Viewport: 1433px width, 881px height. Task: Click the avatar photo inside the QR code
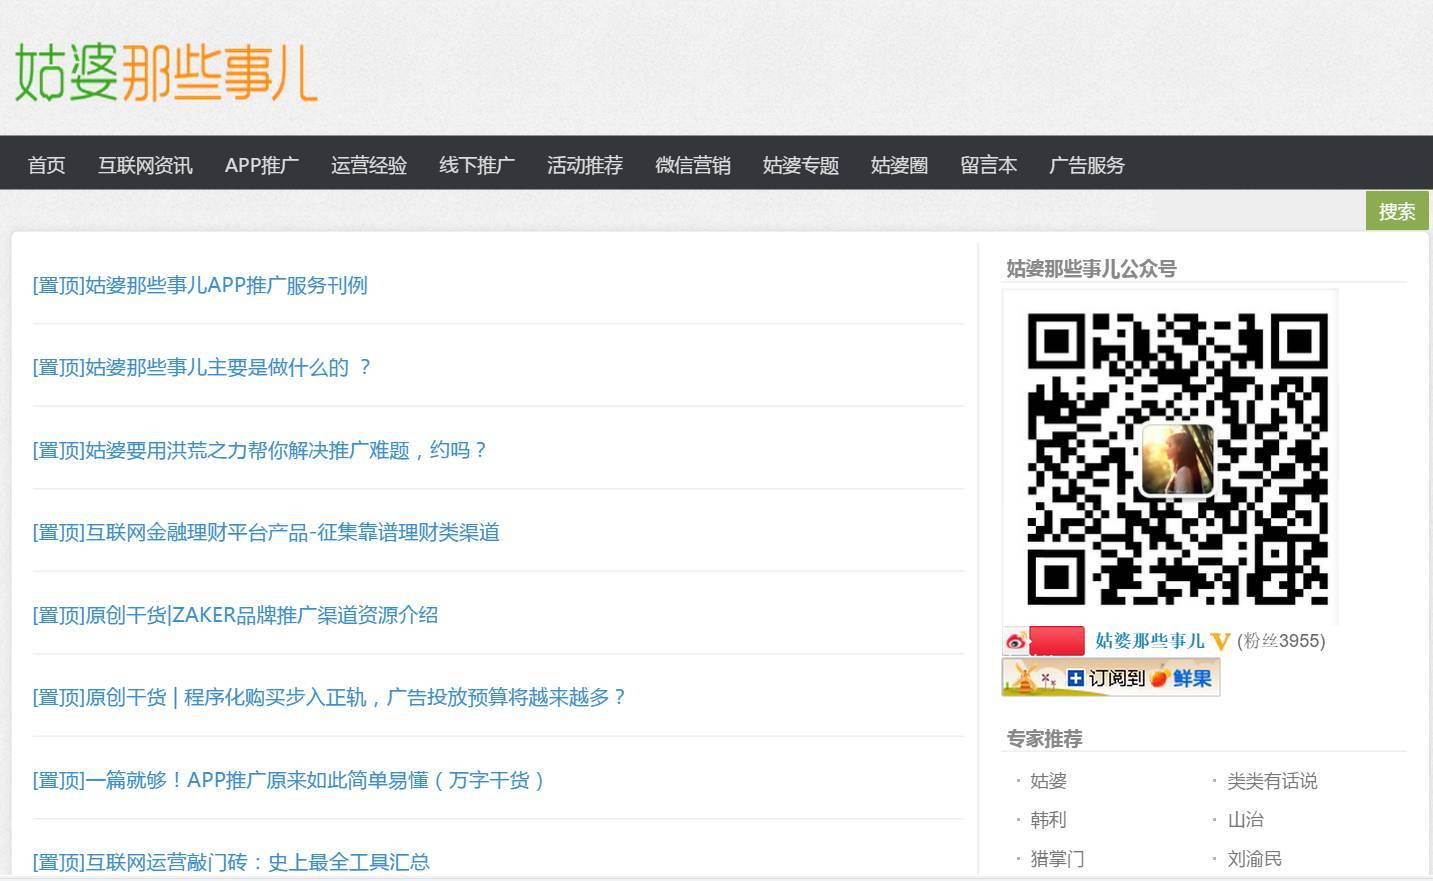(x=1178, y=459)
